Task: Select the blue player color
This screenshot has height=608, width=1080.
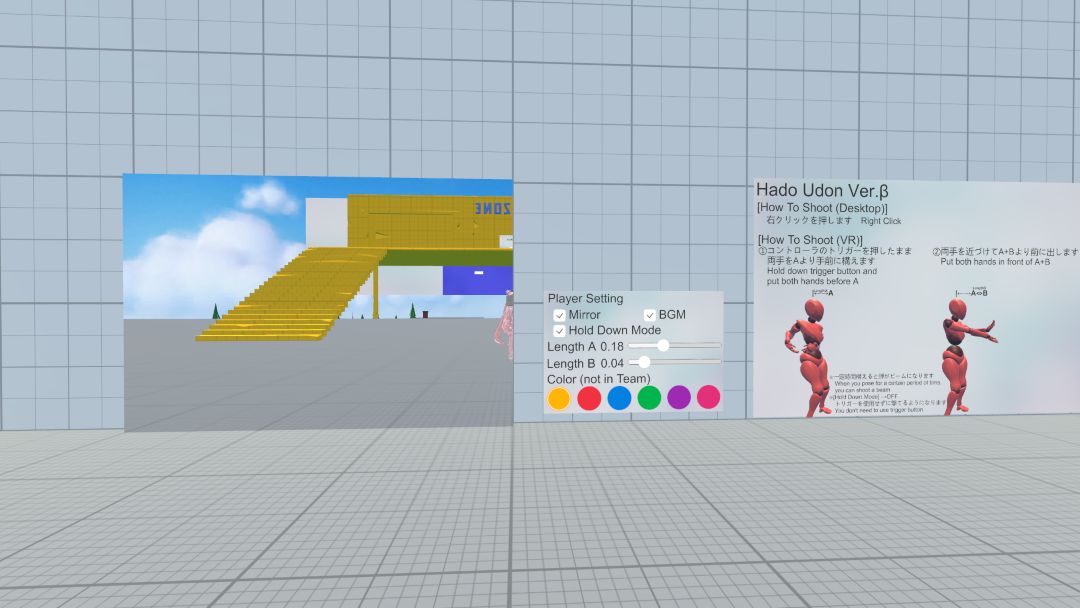Action: pyautogui.click(x=620, y=398)
